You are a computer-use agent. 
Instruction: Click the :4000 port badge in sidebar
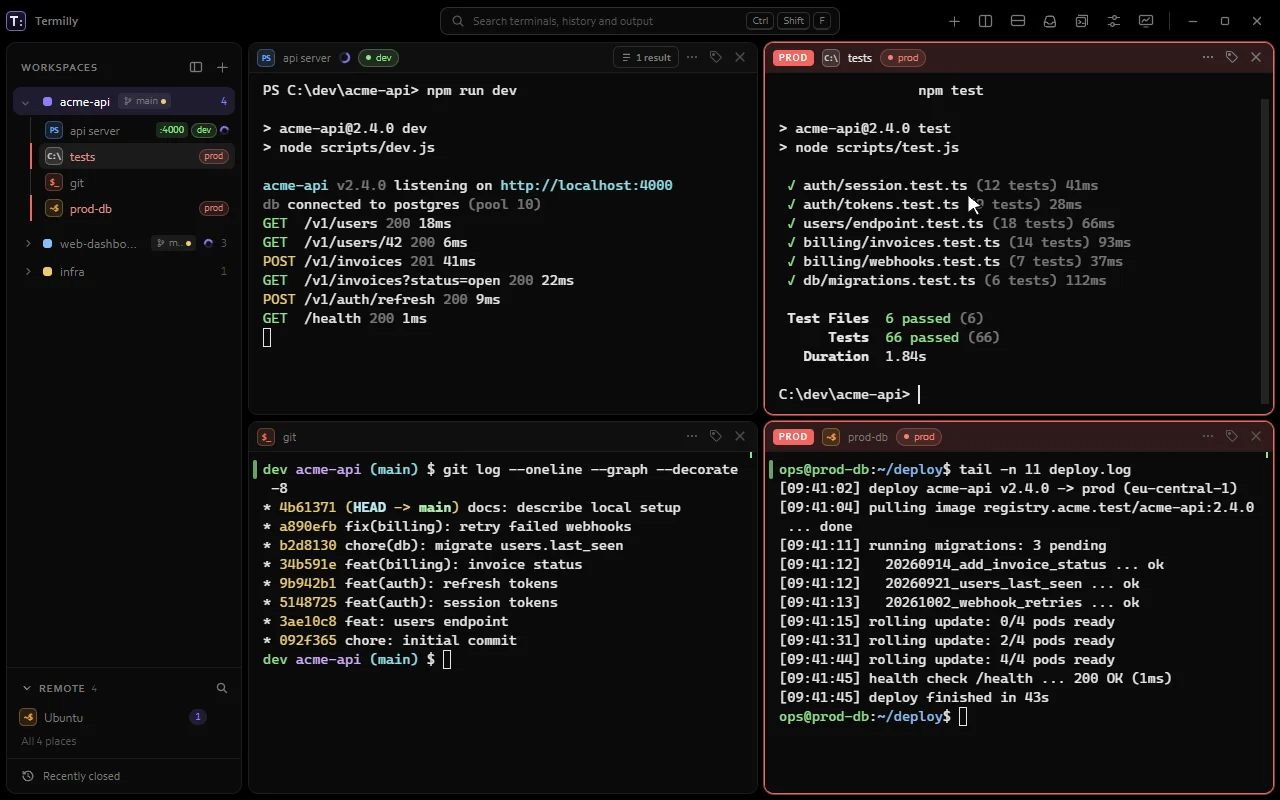click(172, 130)
